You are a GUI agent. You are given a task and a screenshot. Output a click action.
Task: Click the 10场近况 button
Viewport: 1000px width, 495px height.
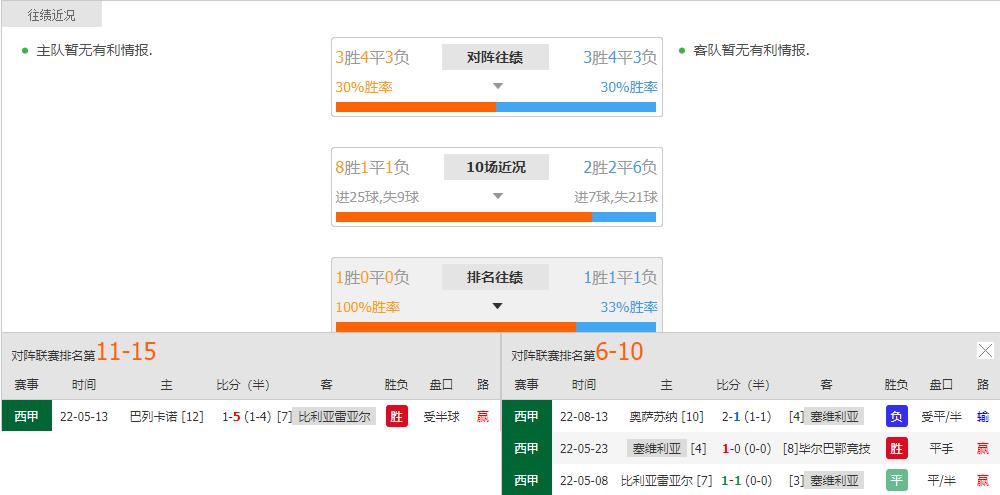click(x=496, y=167)
